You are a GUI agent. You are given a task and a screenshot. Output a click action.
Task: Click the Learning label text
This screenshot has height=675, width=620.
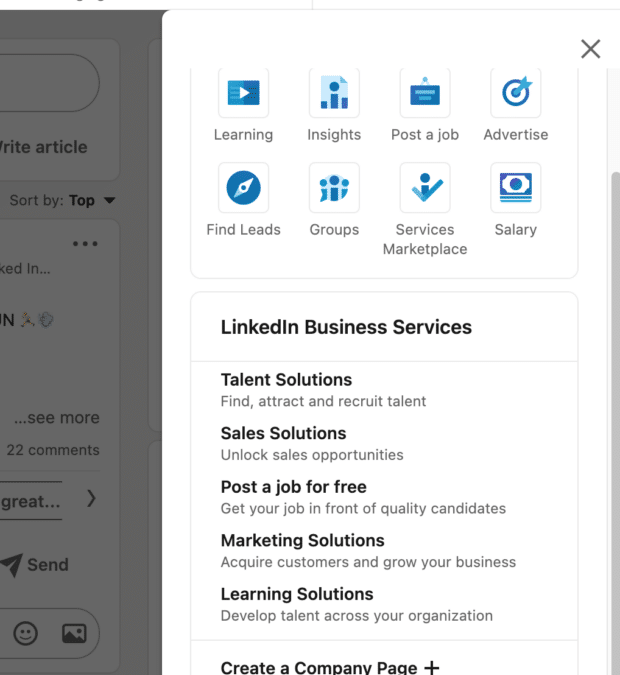point(243,135)
